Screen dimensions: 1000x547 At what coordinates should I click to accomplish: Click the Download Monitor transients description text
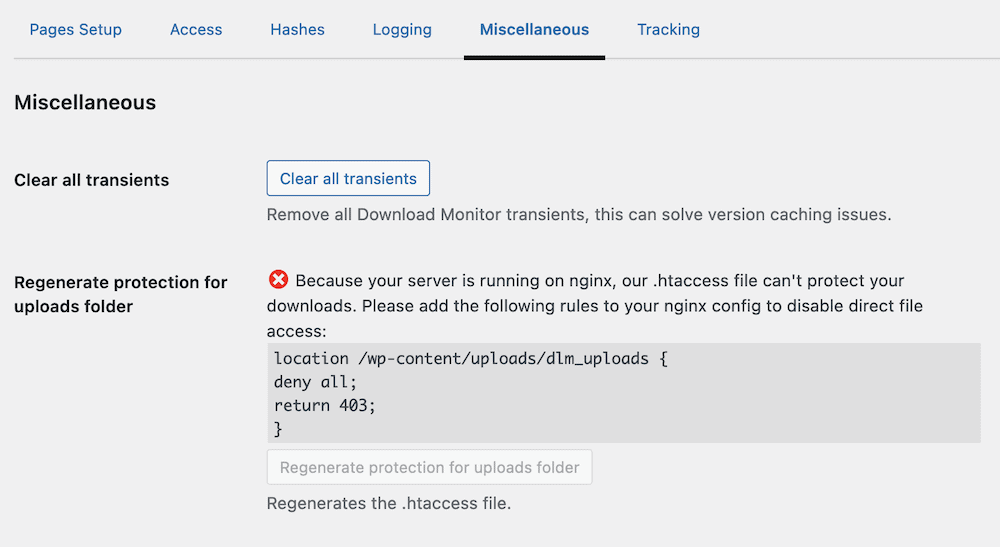click(578, 214)
